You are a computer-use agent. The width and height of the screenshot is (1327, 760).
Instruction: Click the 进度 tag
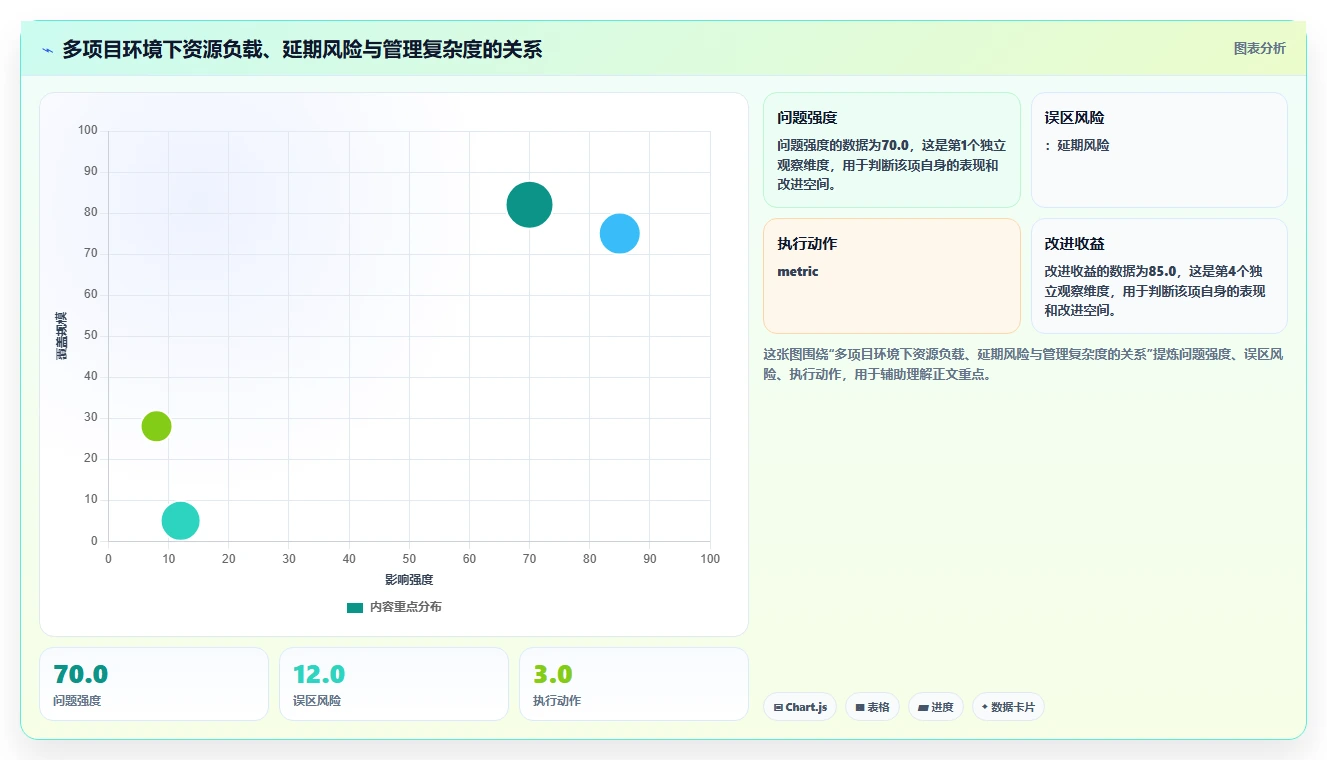[936, 707]
